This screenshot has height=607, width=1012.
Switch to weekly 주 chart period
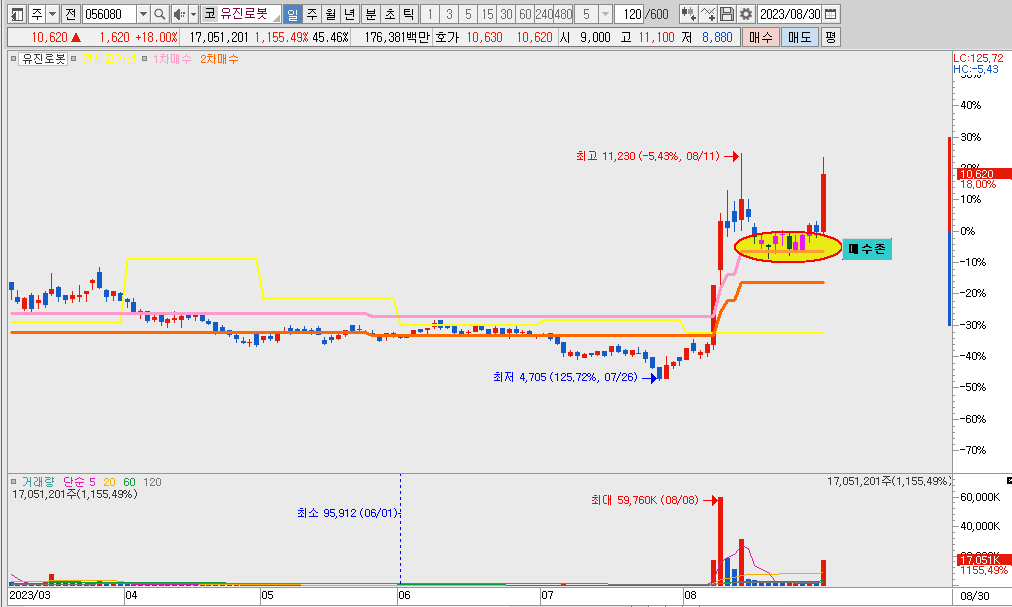311,14
